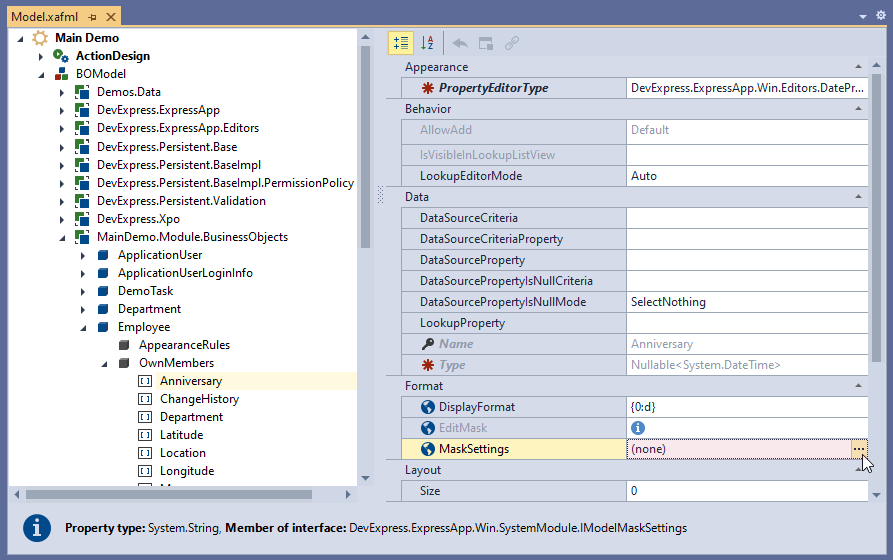Collapse the Appearance category
This screenshot has width=893, height=560.
858,67
